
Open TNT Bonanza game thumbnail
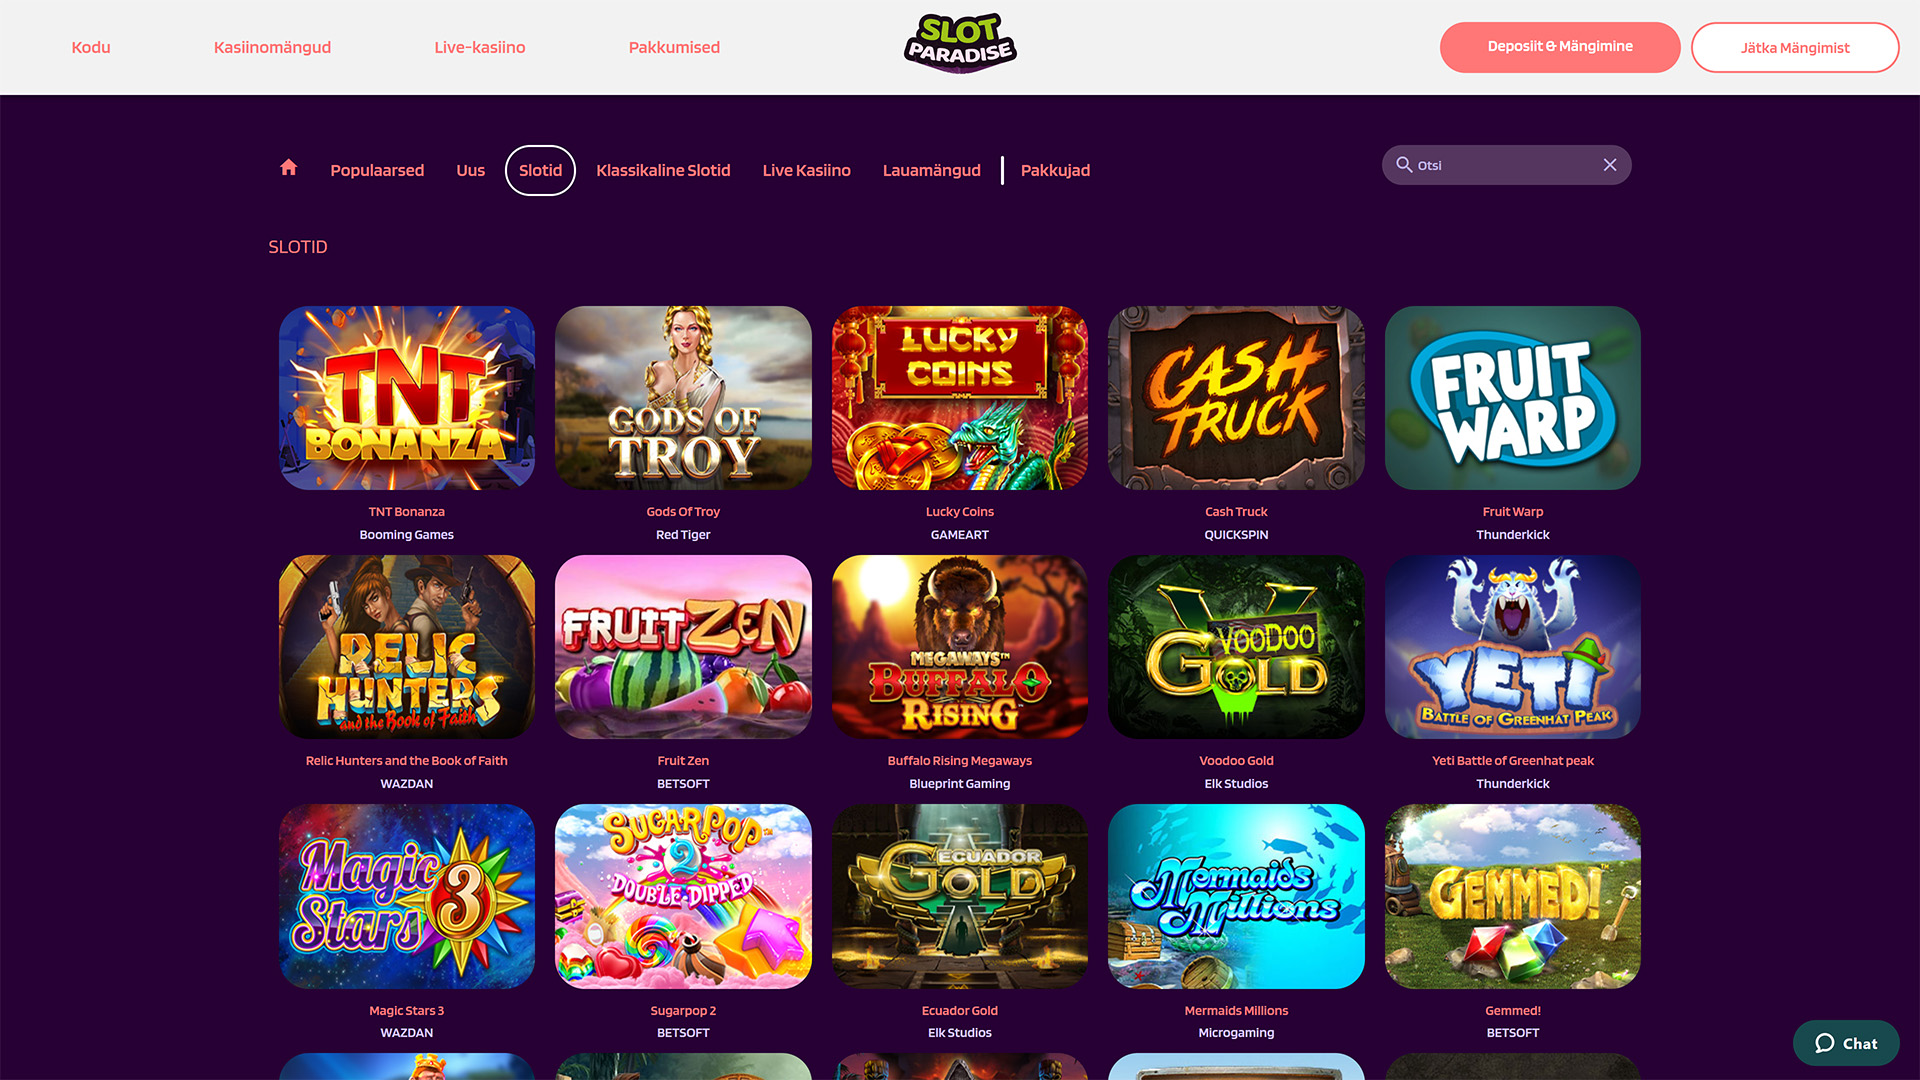407,398
